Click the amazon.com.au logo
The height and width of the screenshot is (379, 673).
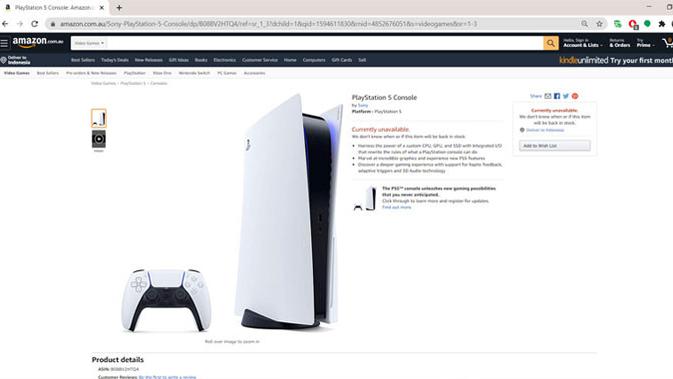coord(38,42)
